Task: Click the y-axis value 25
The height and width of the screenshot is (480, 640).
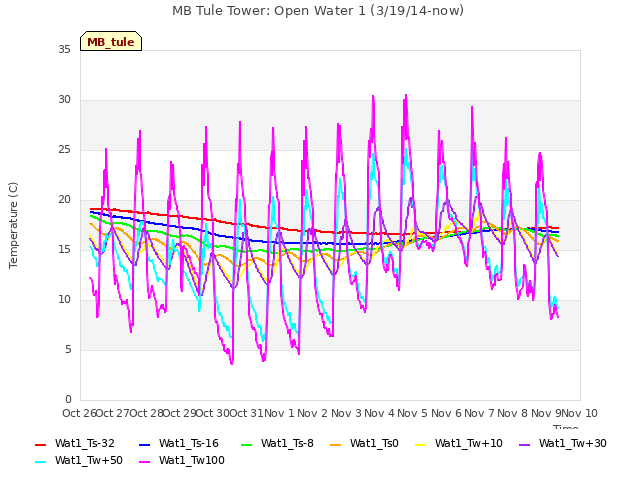Action: [x=64, y=150]
